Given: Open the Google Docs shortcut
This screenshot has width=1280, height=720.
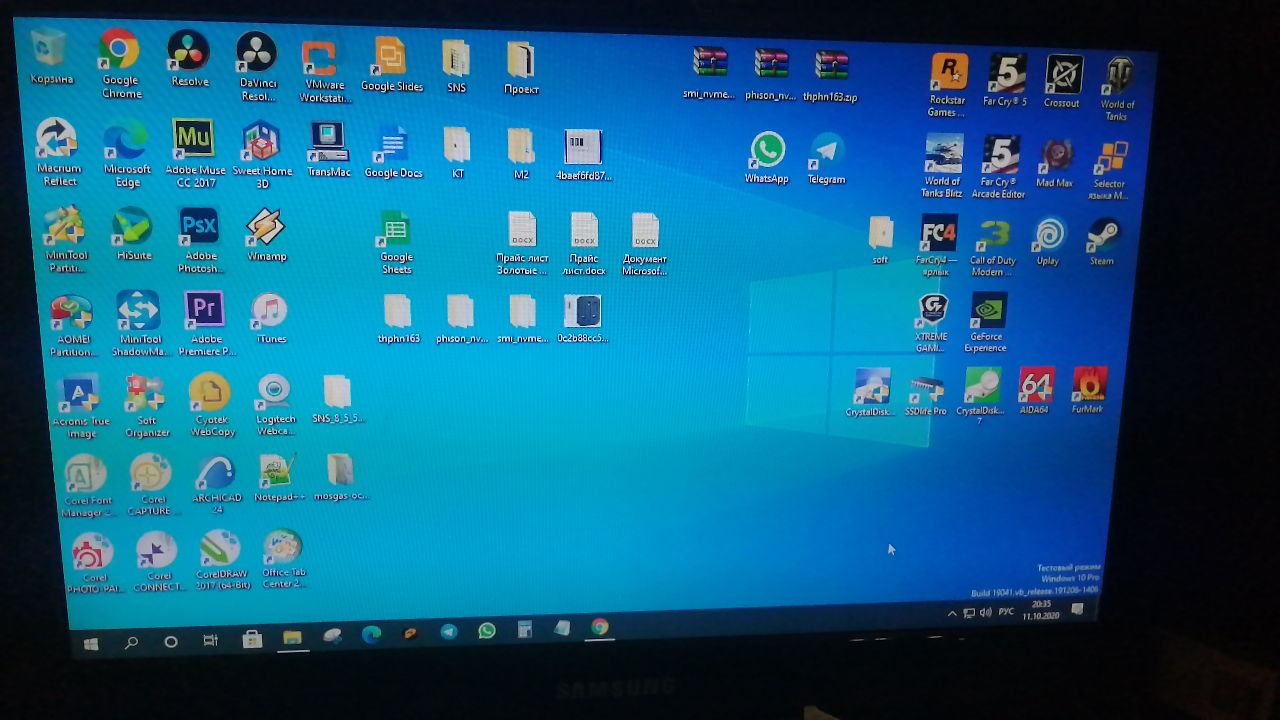Looking at the screenshot, I should coord(393,152).
